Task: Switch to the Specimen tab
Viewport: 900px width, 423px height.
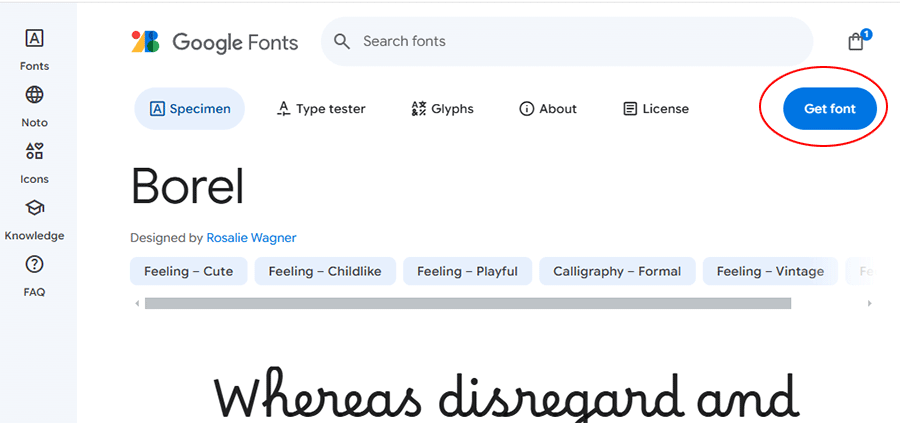Action: click(189, 109)
